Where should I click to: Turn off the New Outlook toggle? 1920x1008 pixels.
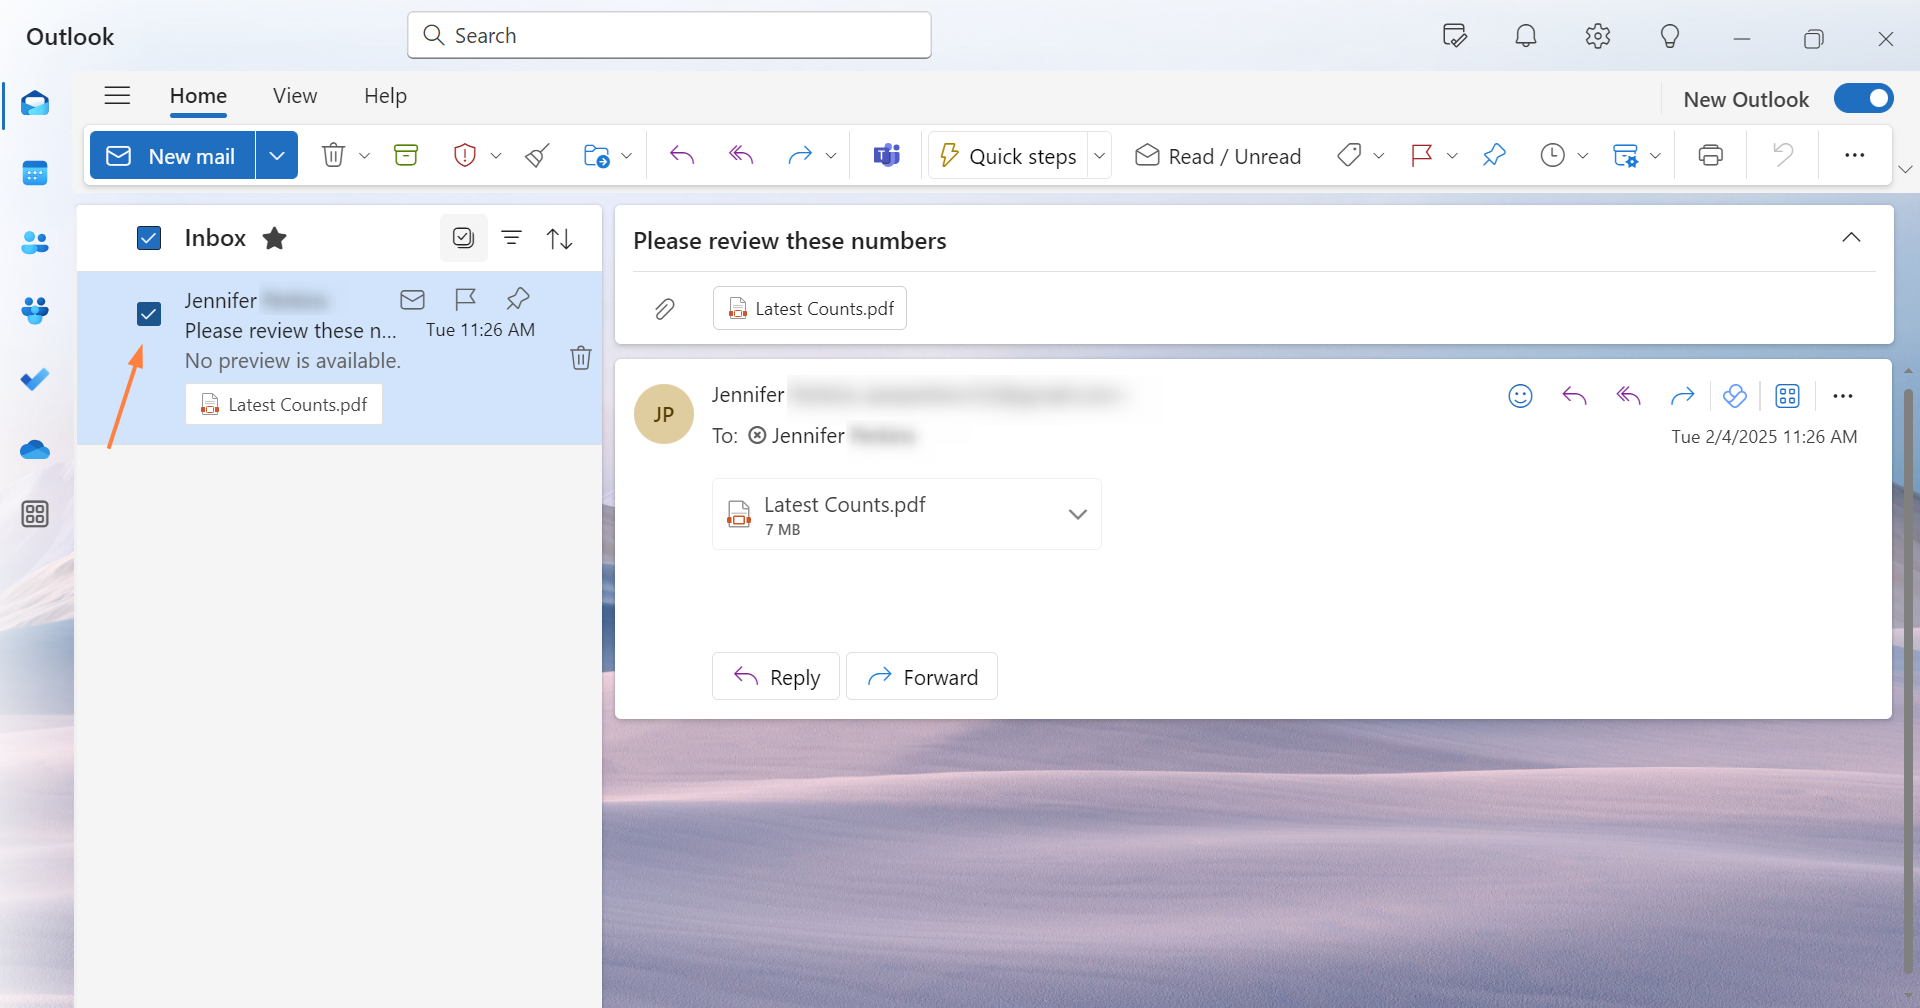pyautogui.click(x=1863, y=98)
